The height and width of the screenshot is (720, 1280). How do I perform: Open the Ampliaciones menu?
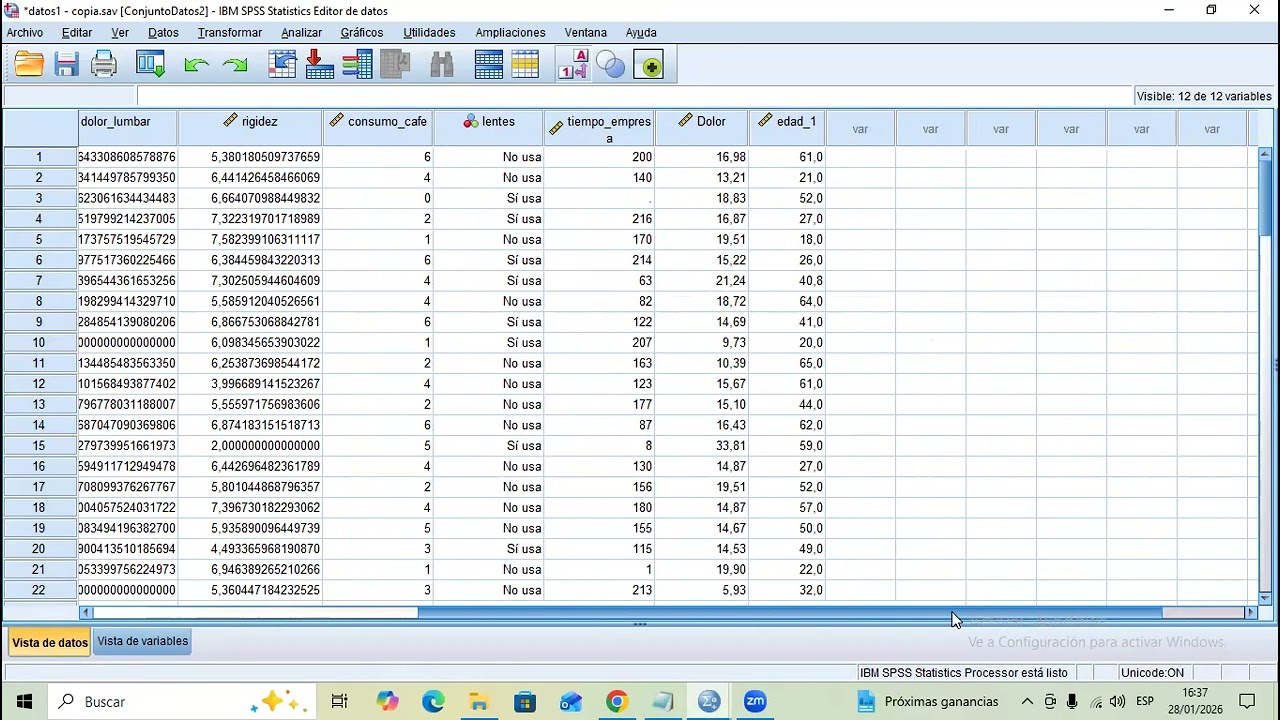[511, 33]
